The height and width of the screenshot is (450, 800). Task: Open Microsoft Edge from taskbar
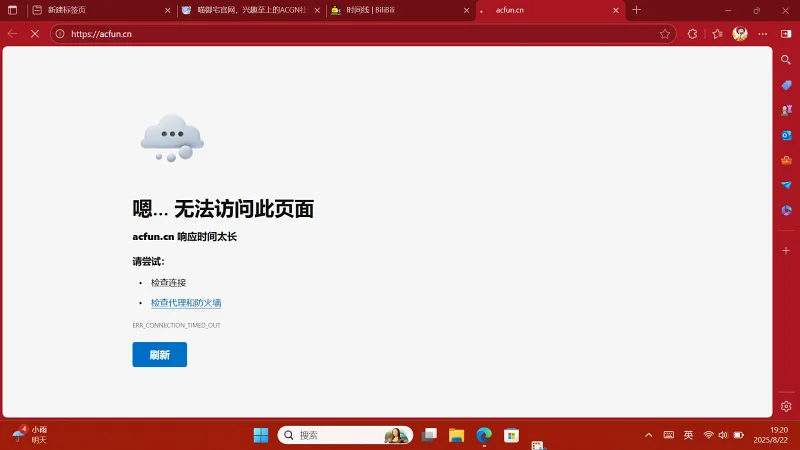pos(484,435)
